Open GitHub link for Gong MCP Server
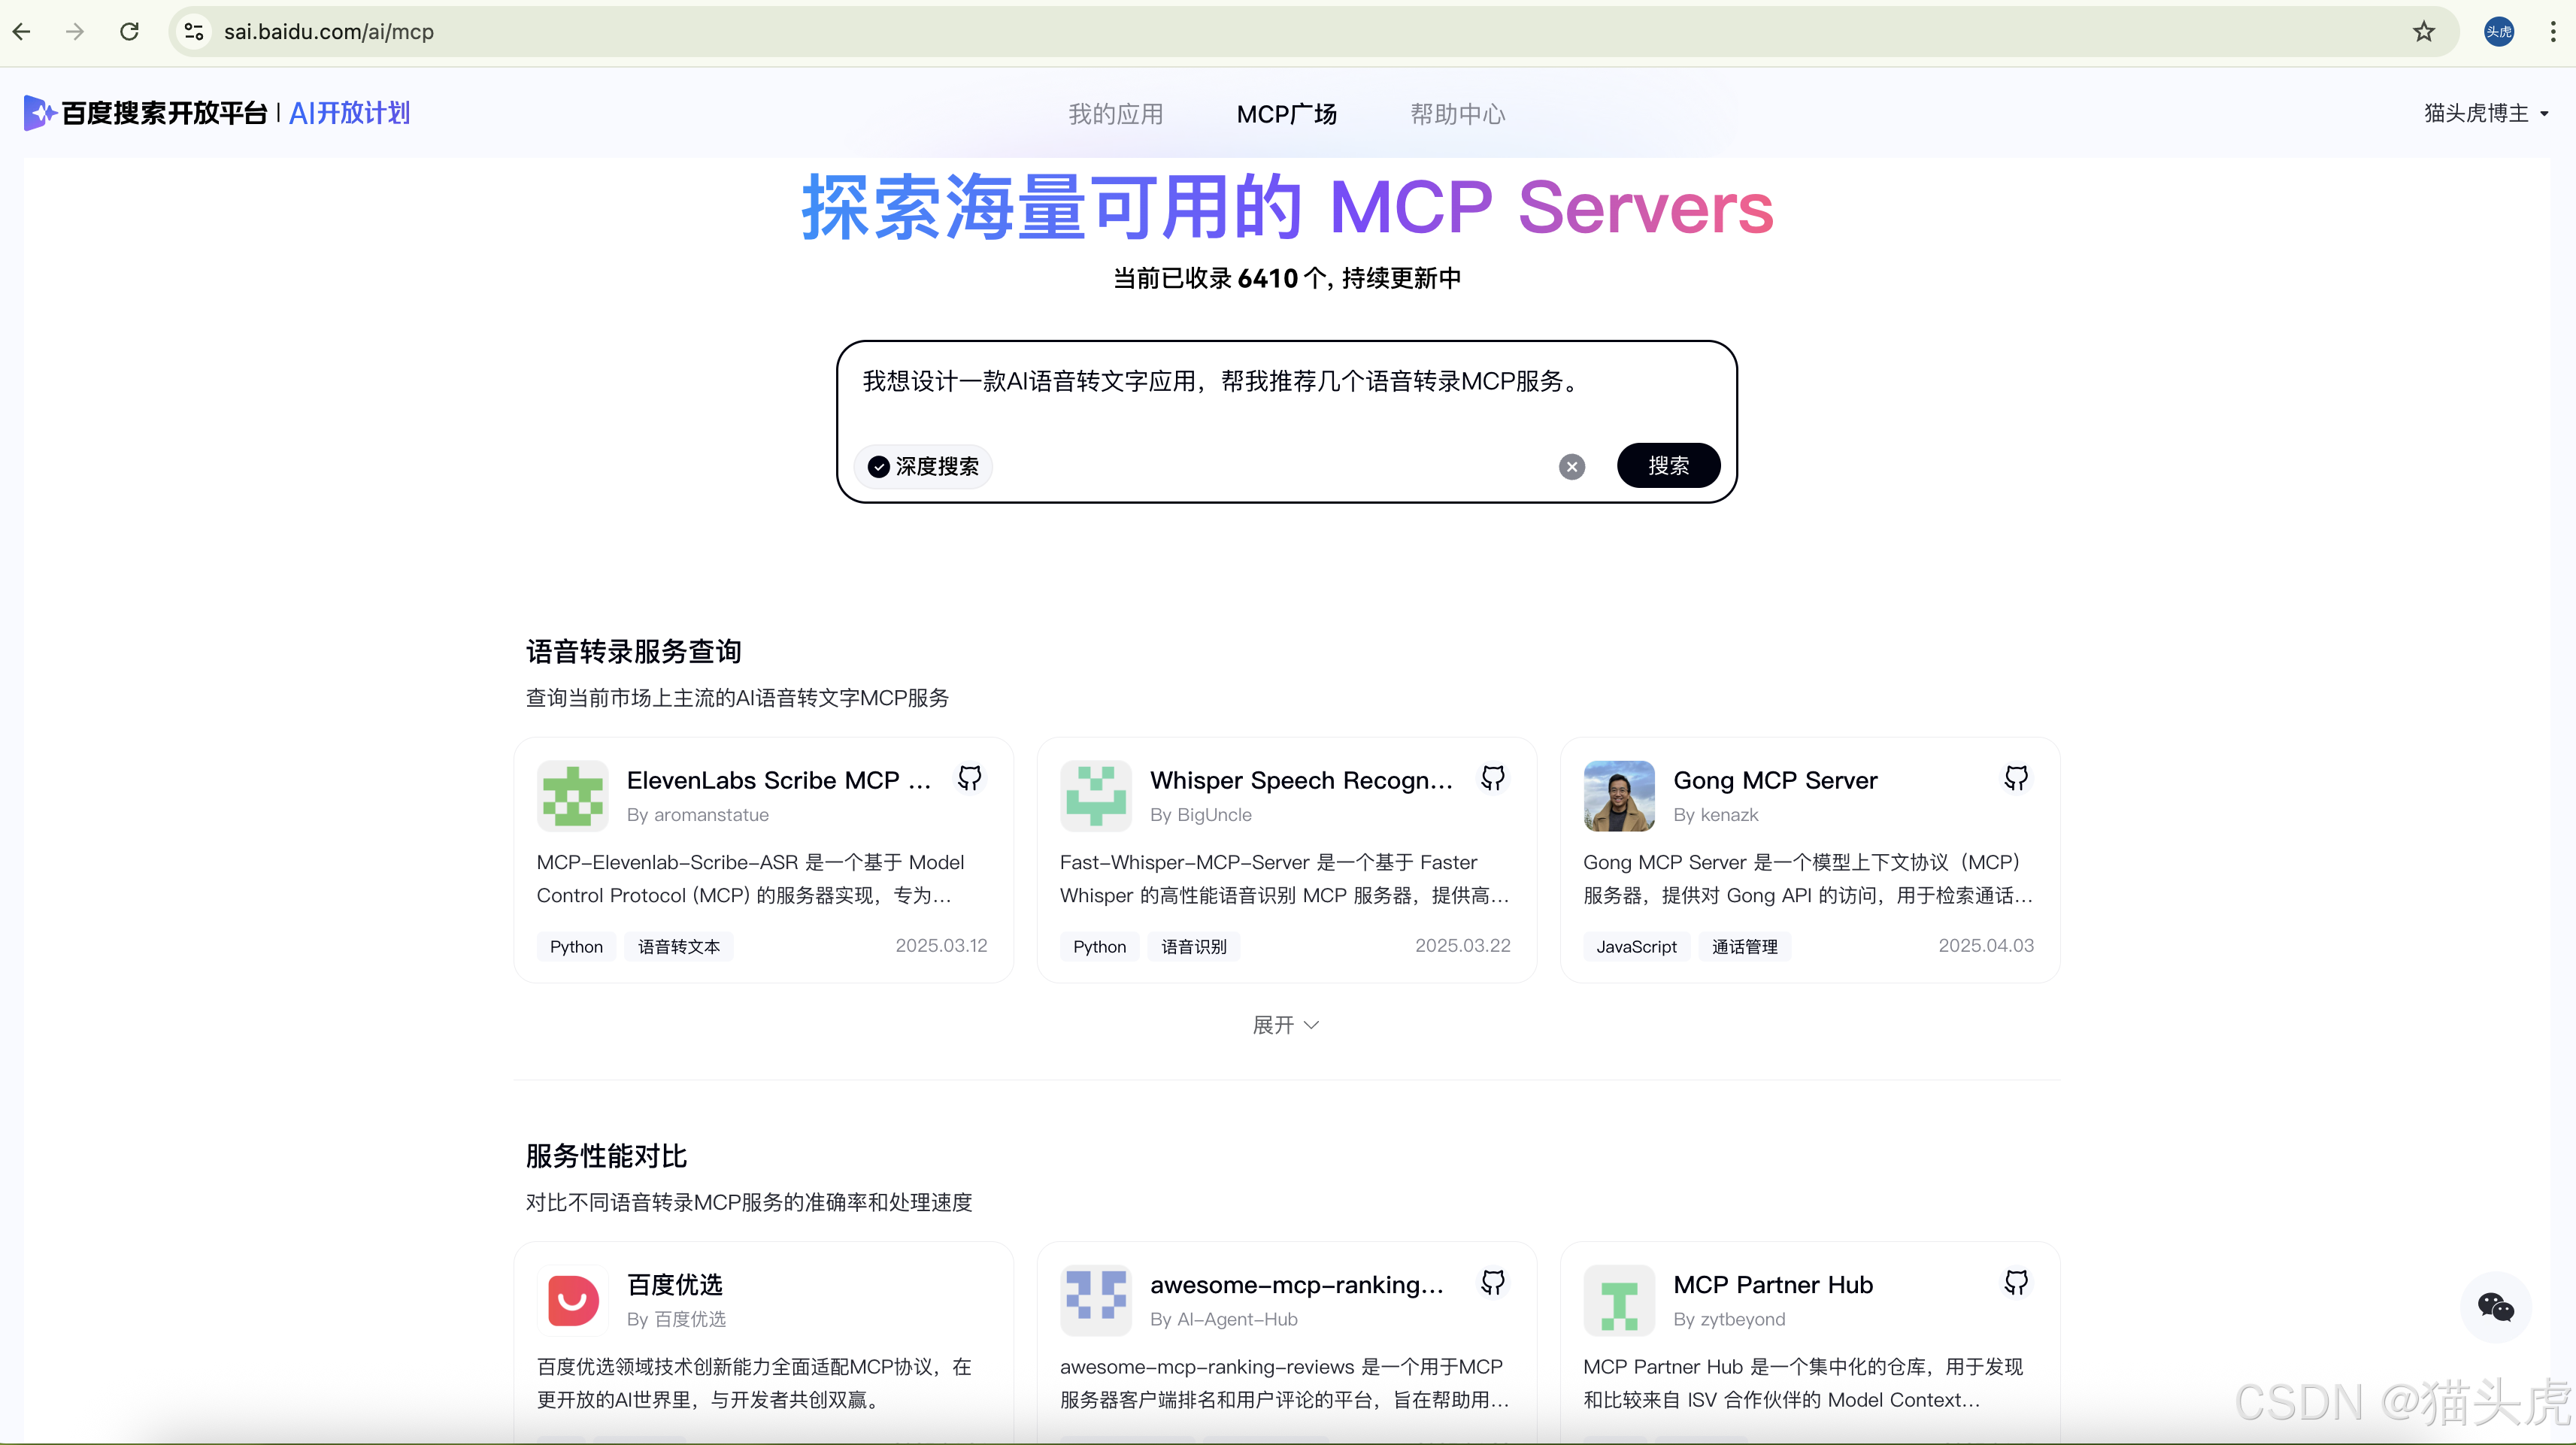The image size is (2576, 1445). (2015, 778)
